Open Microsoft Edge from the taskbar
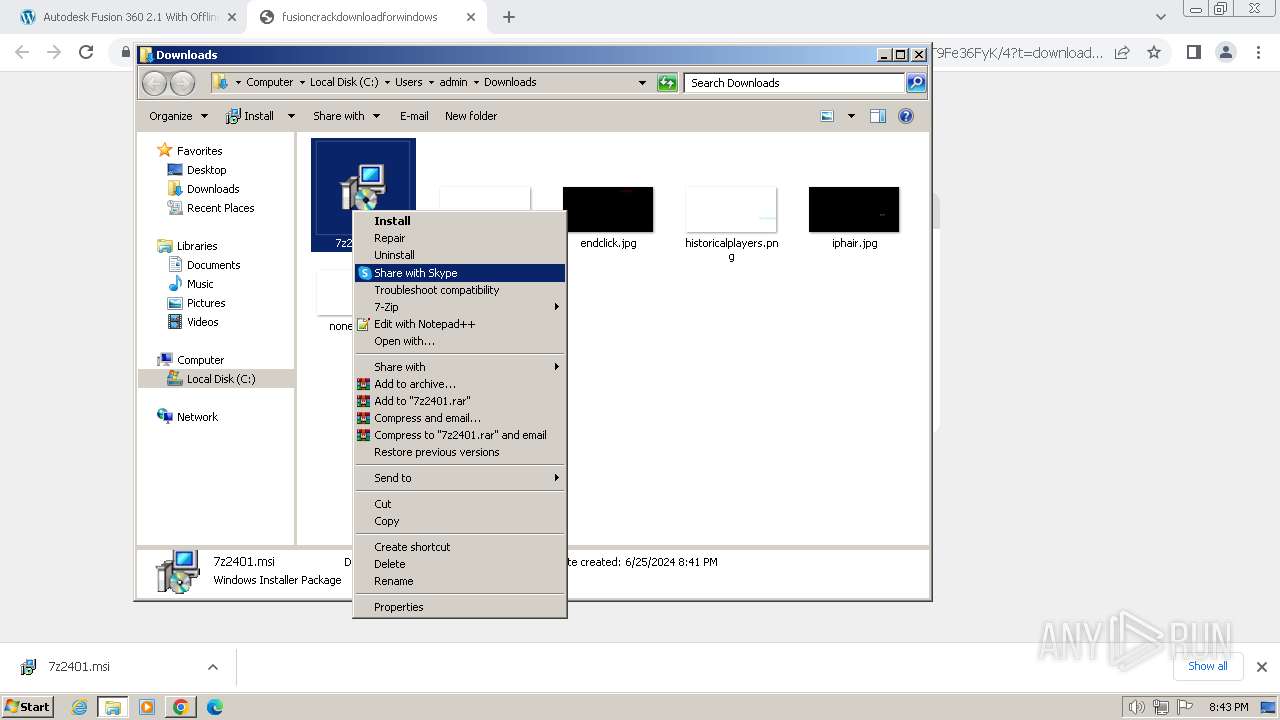 point(214,707)
